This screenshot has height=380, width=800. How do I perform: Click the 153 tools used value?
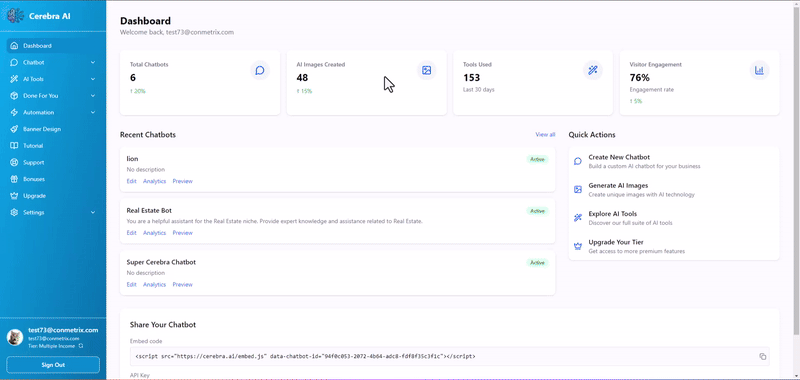coord(471,78)
